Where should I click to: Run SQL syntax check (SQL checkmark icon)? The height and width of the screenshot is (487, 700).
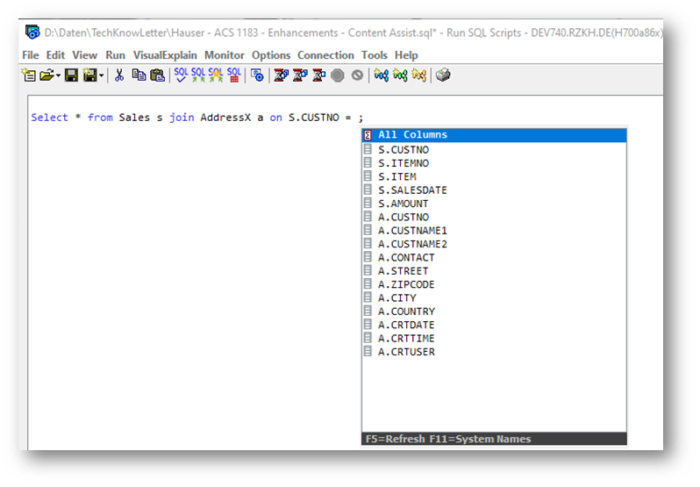181,75
